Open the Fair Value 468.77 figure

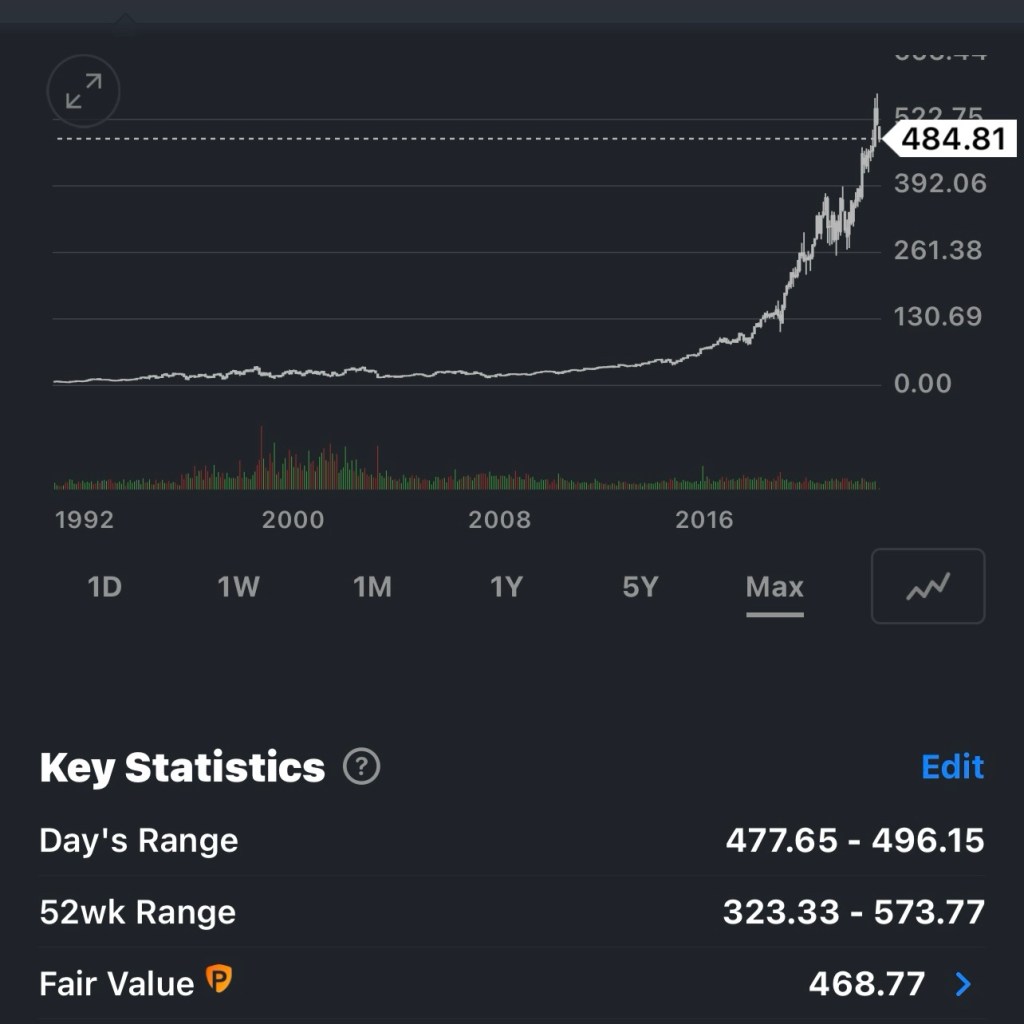pos(866,984)
